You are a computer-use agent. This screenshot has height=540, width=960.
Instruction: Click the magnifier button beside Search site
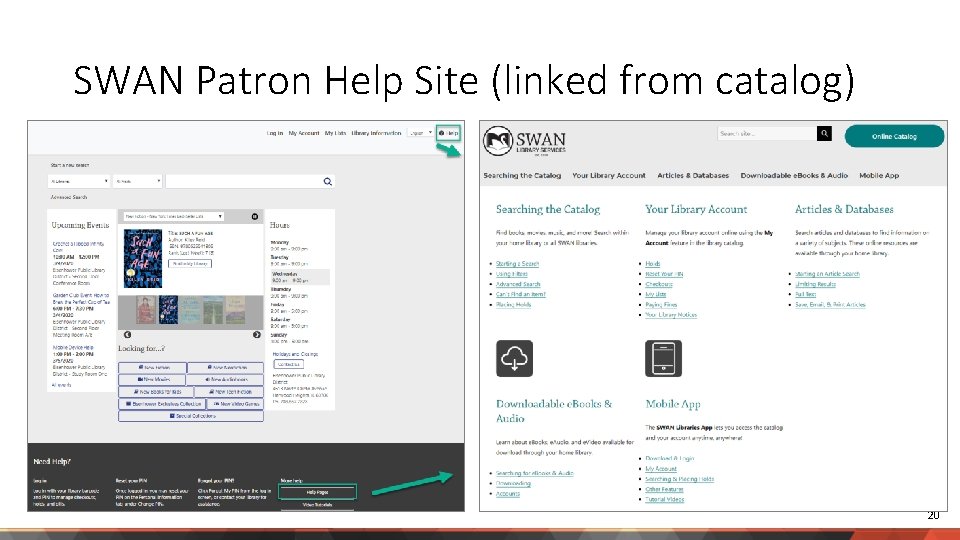click(824, 133)
